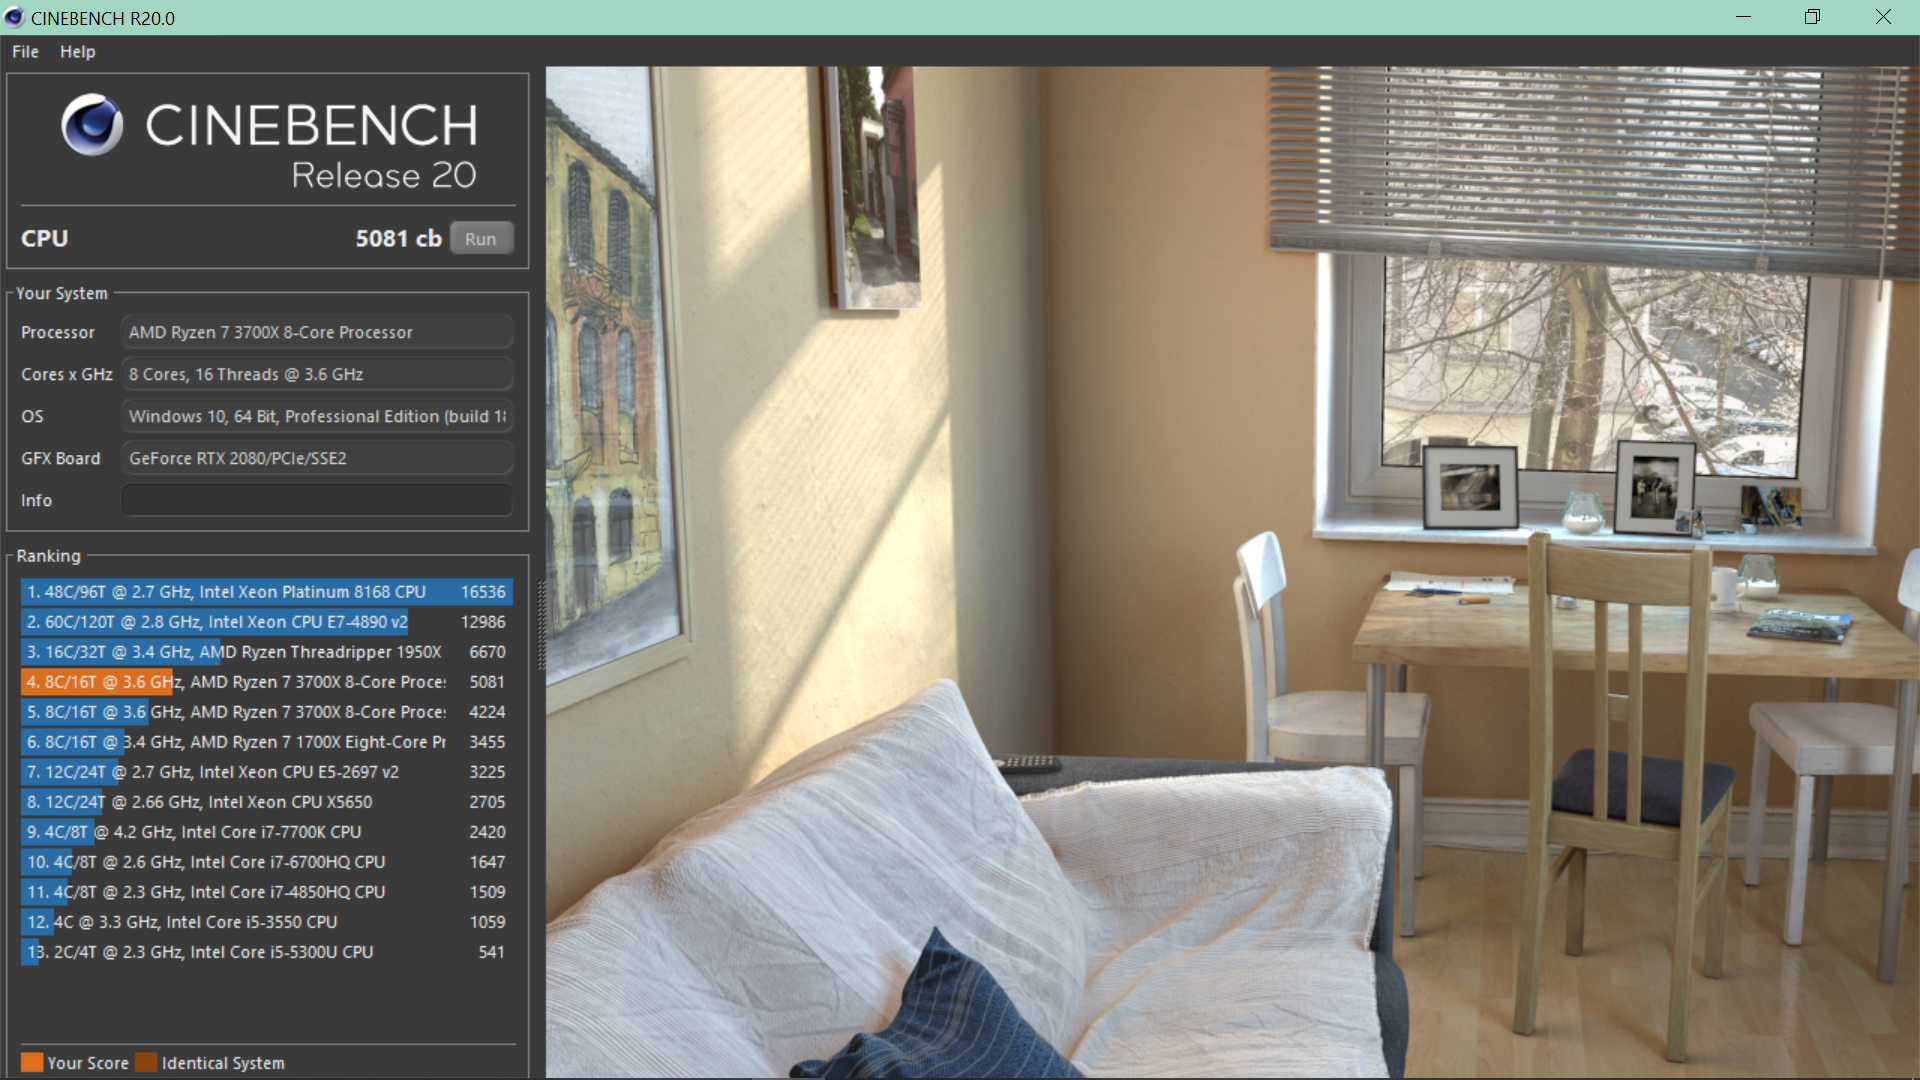Viewport: 1920px width, 1080px height.
Task: Select the Intel Xeon Platinum 8168 ranking entry
Action: point(265,591)
